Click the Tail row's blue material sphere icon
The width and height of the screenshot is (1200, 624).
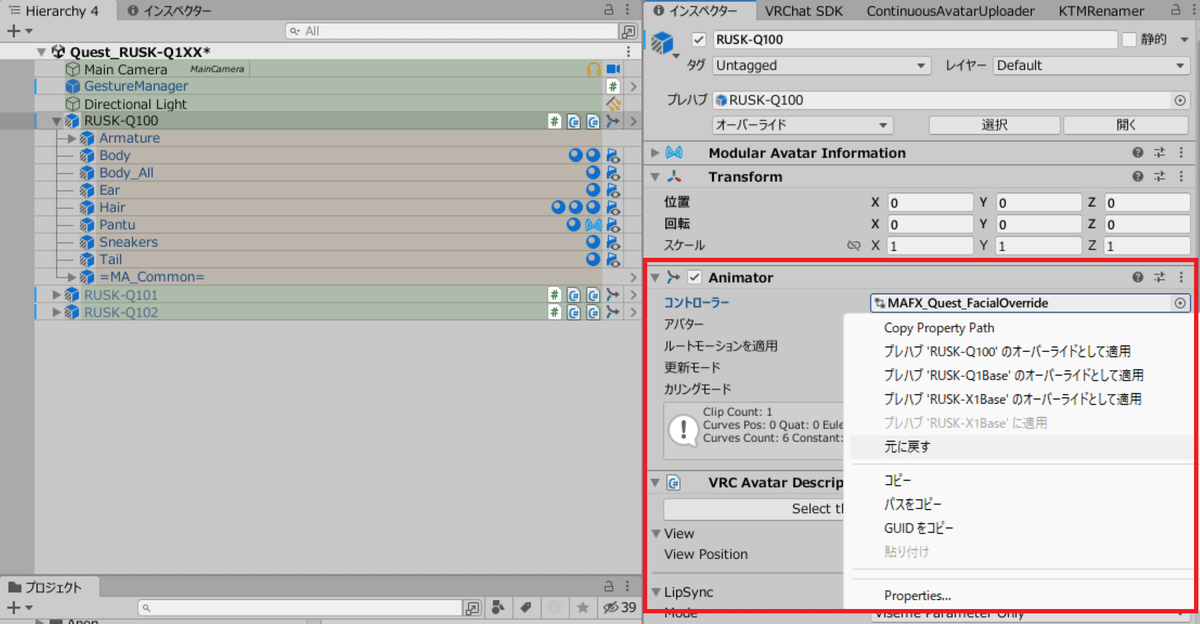tap(593, 259)
